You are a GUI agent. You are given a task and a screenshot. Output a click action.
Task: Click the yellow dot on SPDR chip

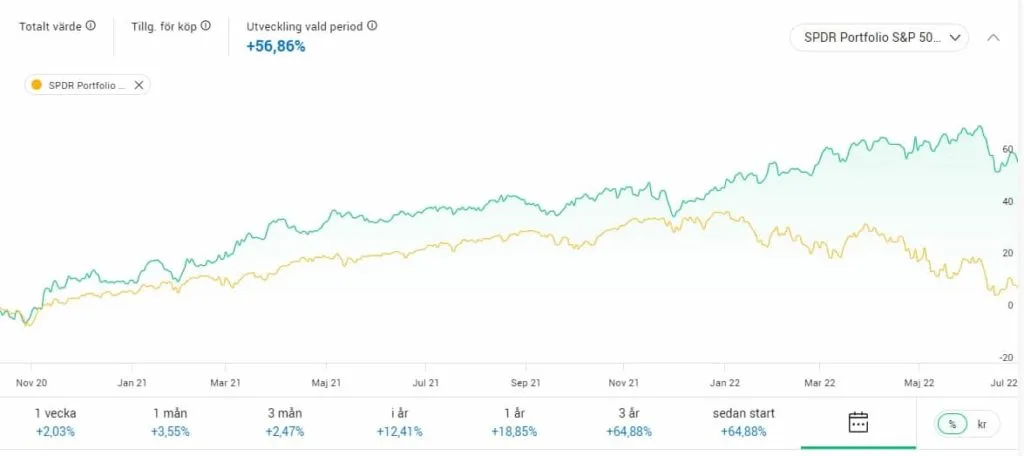(x=37, y=85)
